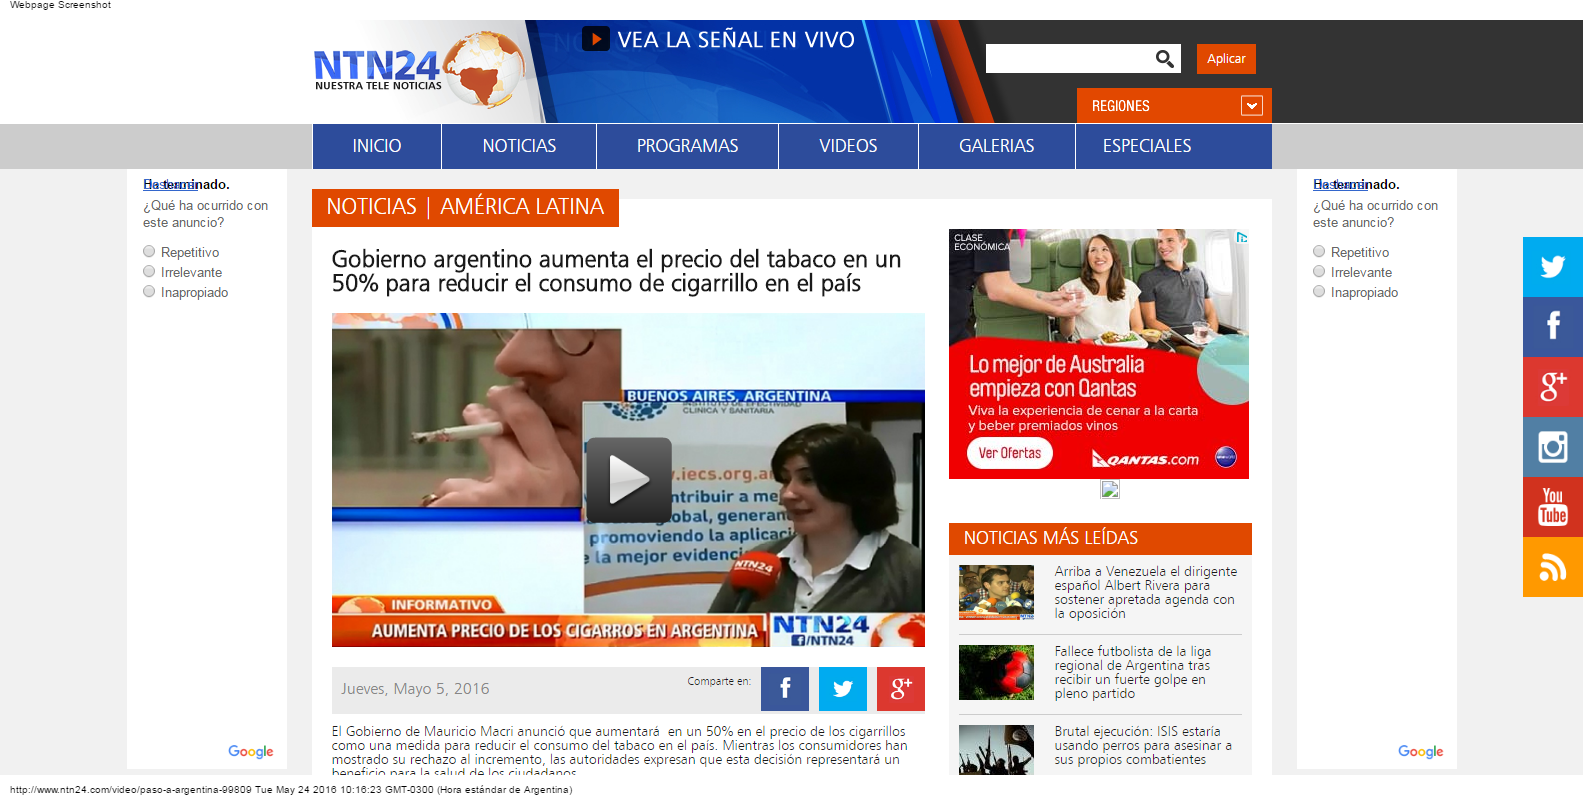Open the YouTube sidebar icon
The width and height of the screenshot is (1583, 795).
(x=1553, y=507)
